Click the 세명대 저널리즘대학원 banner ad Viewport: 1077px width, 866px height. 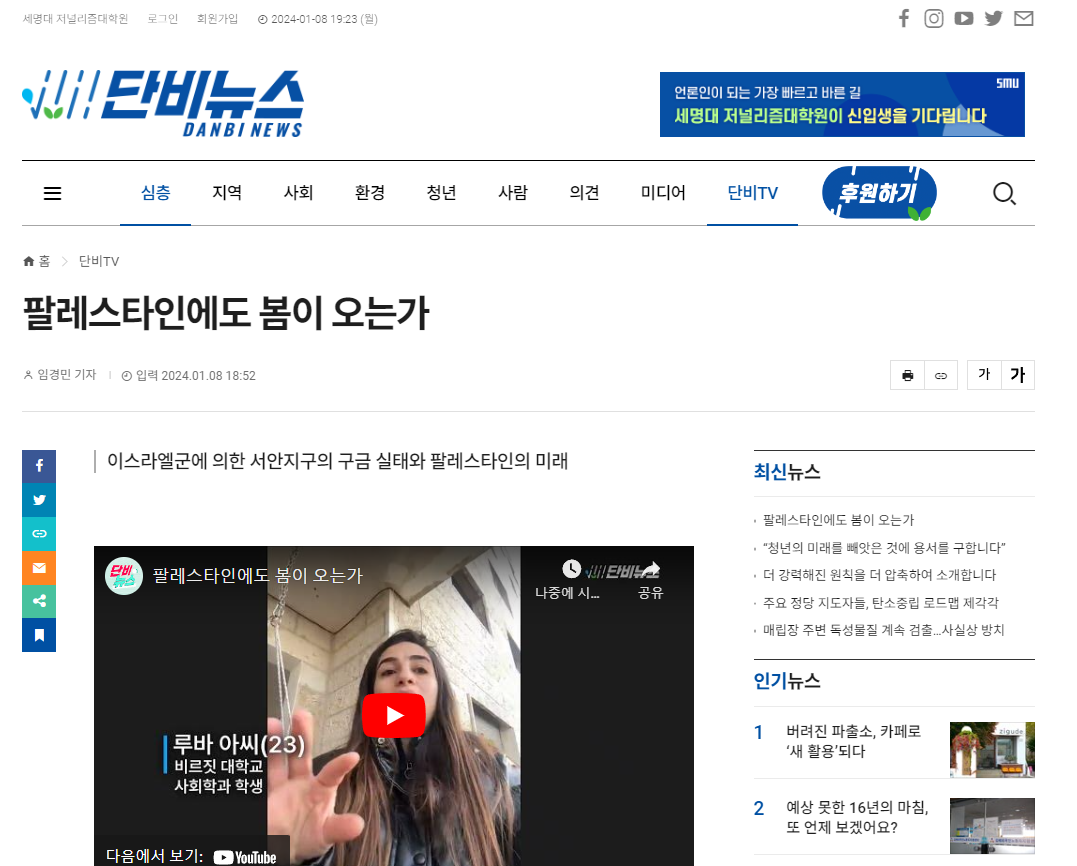click(x=842, y=104)
